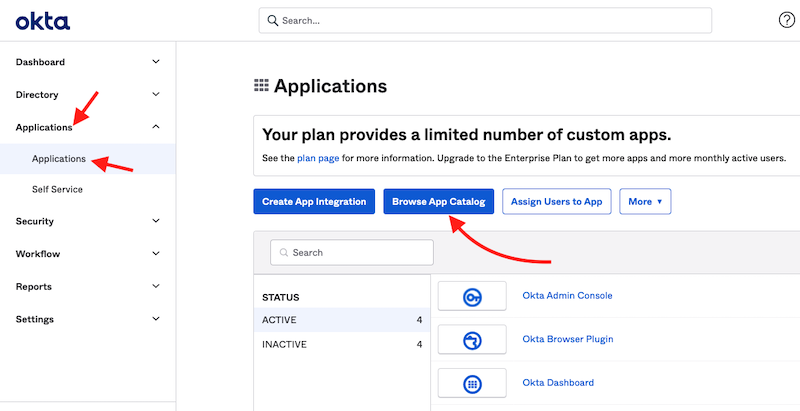Focus the applications list Search box
Screen dimensions: 800x411
point(352,252)
